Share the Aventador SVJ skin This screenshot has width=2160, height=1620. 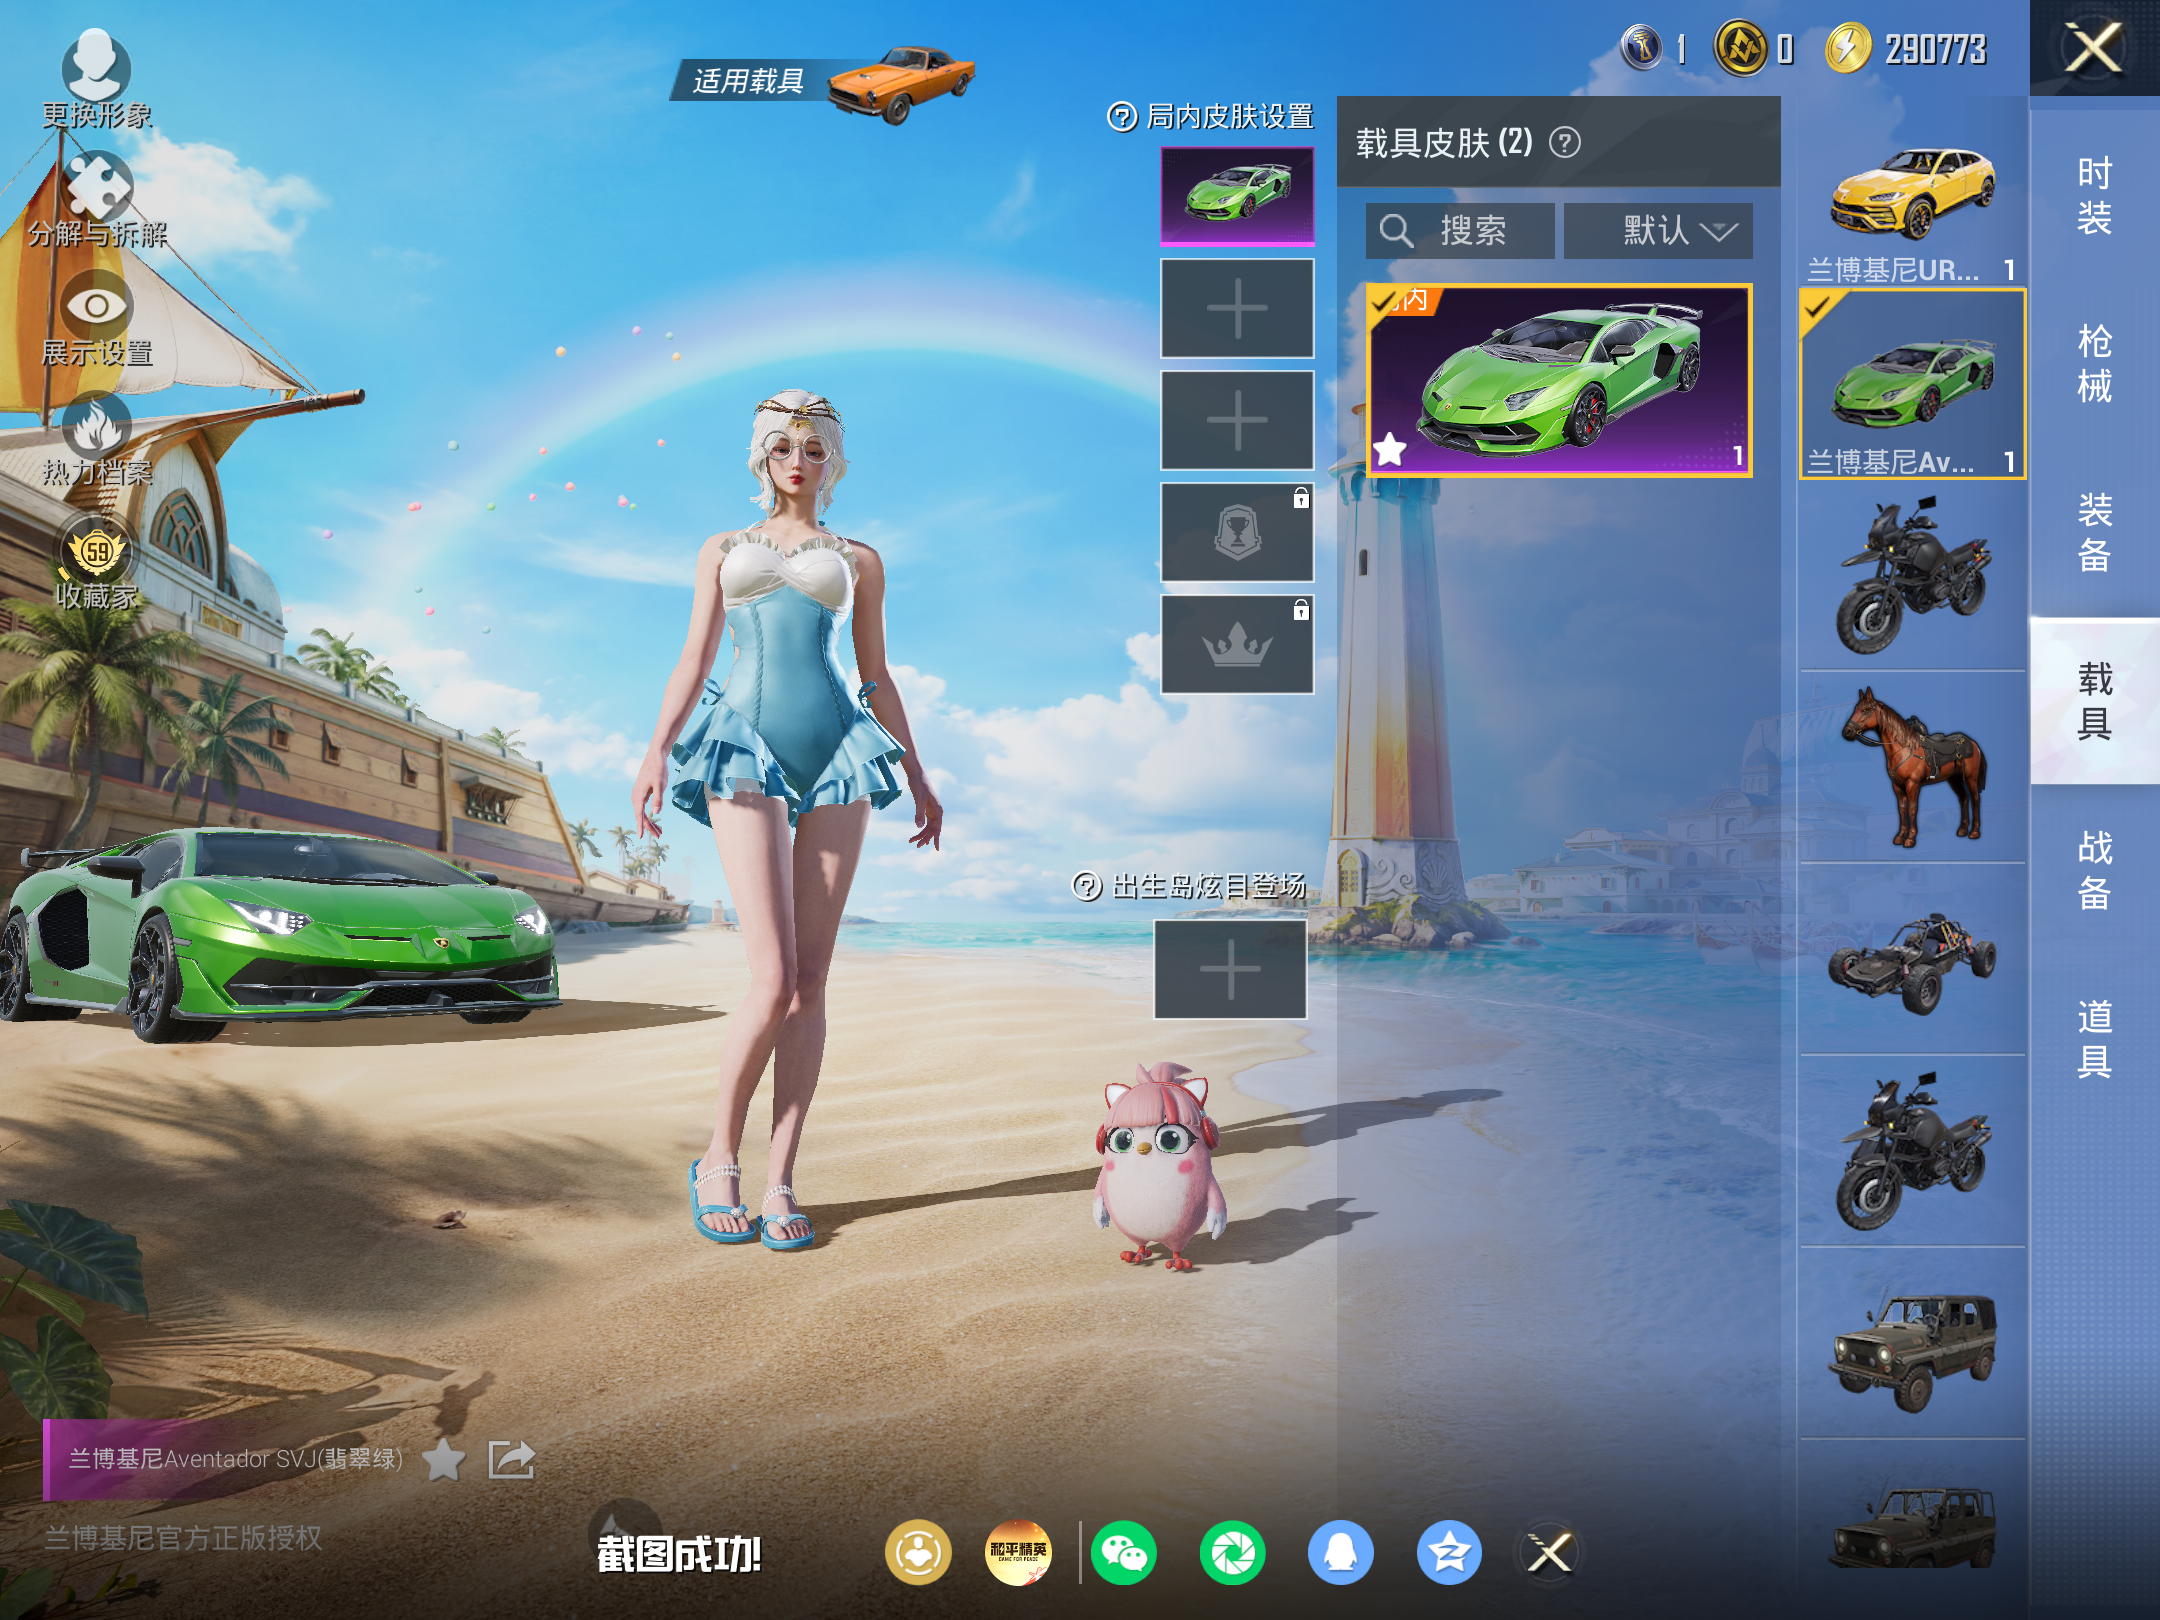511,1459
